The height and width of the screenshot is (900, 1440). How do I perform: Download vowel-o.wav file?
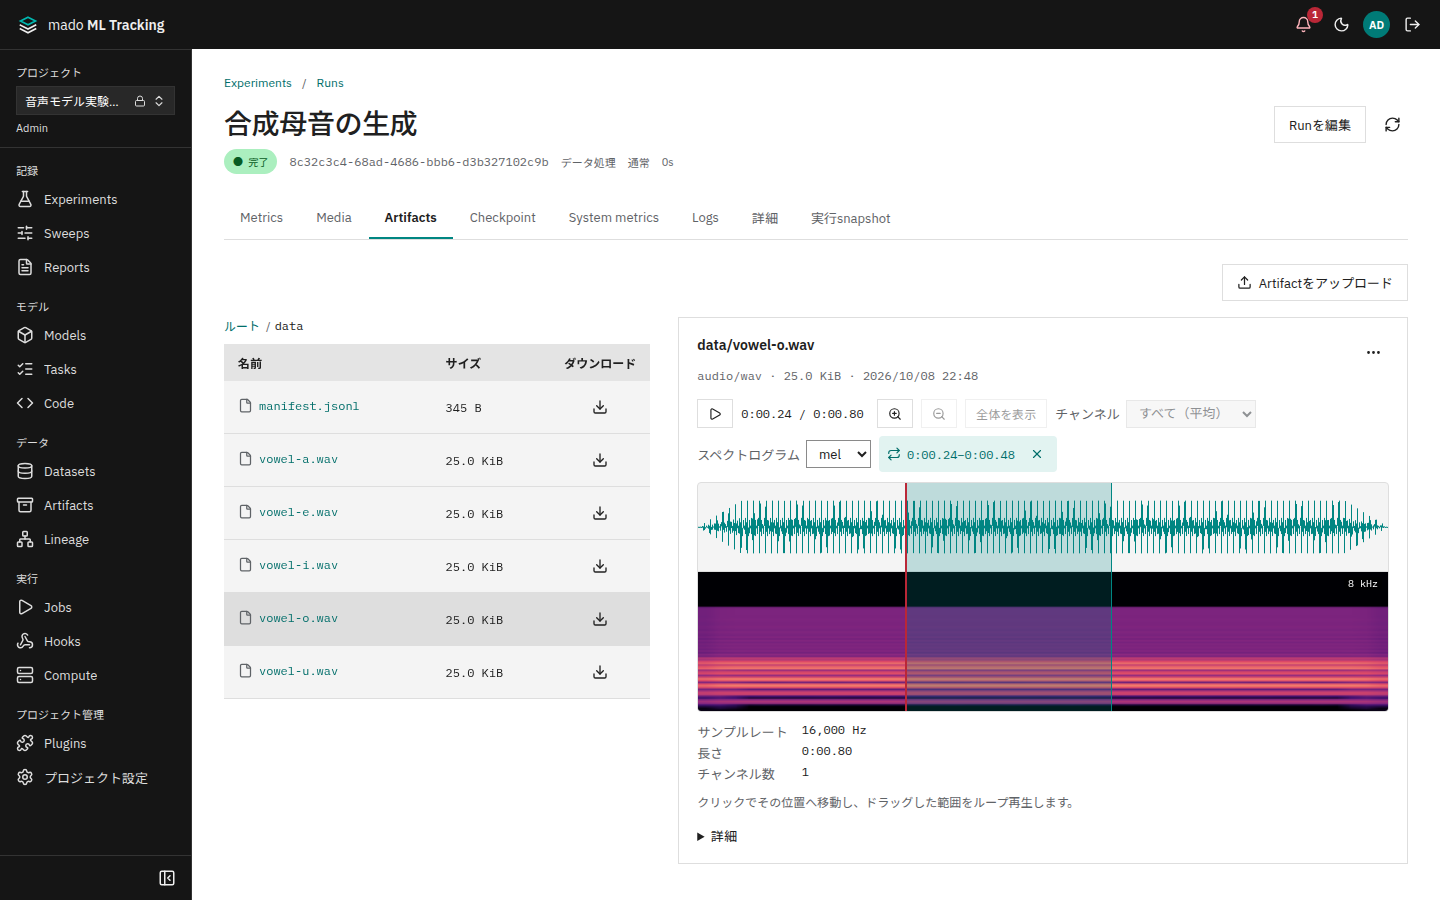pyautogui.click(x=600, y=619)
